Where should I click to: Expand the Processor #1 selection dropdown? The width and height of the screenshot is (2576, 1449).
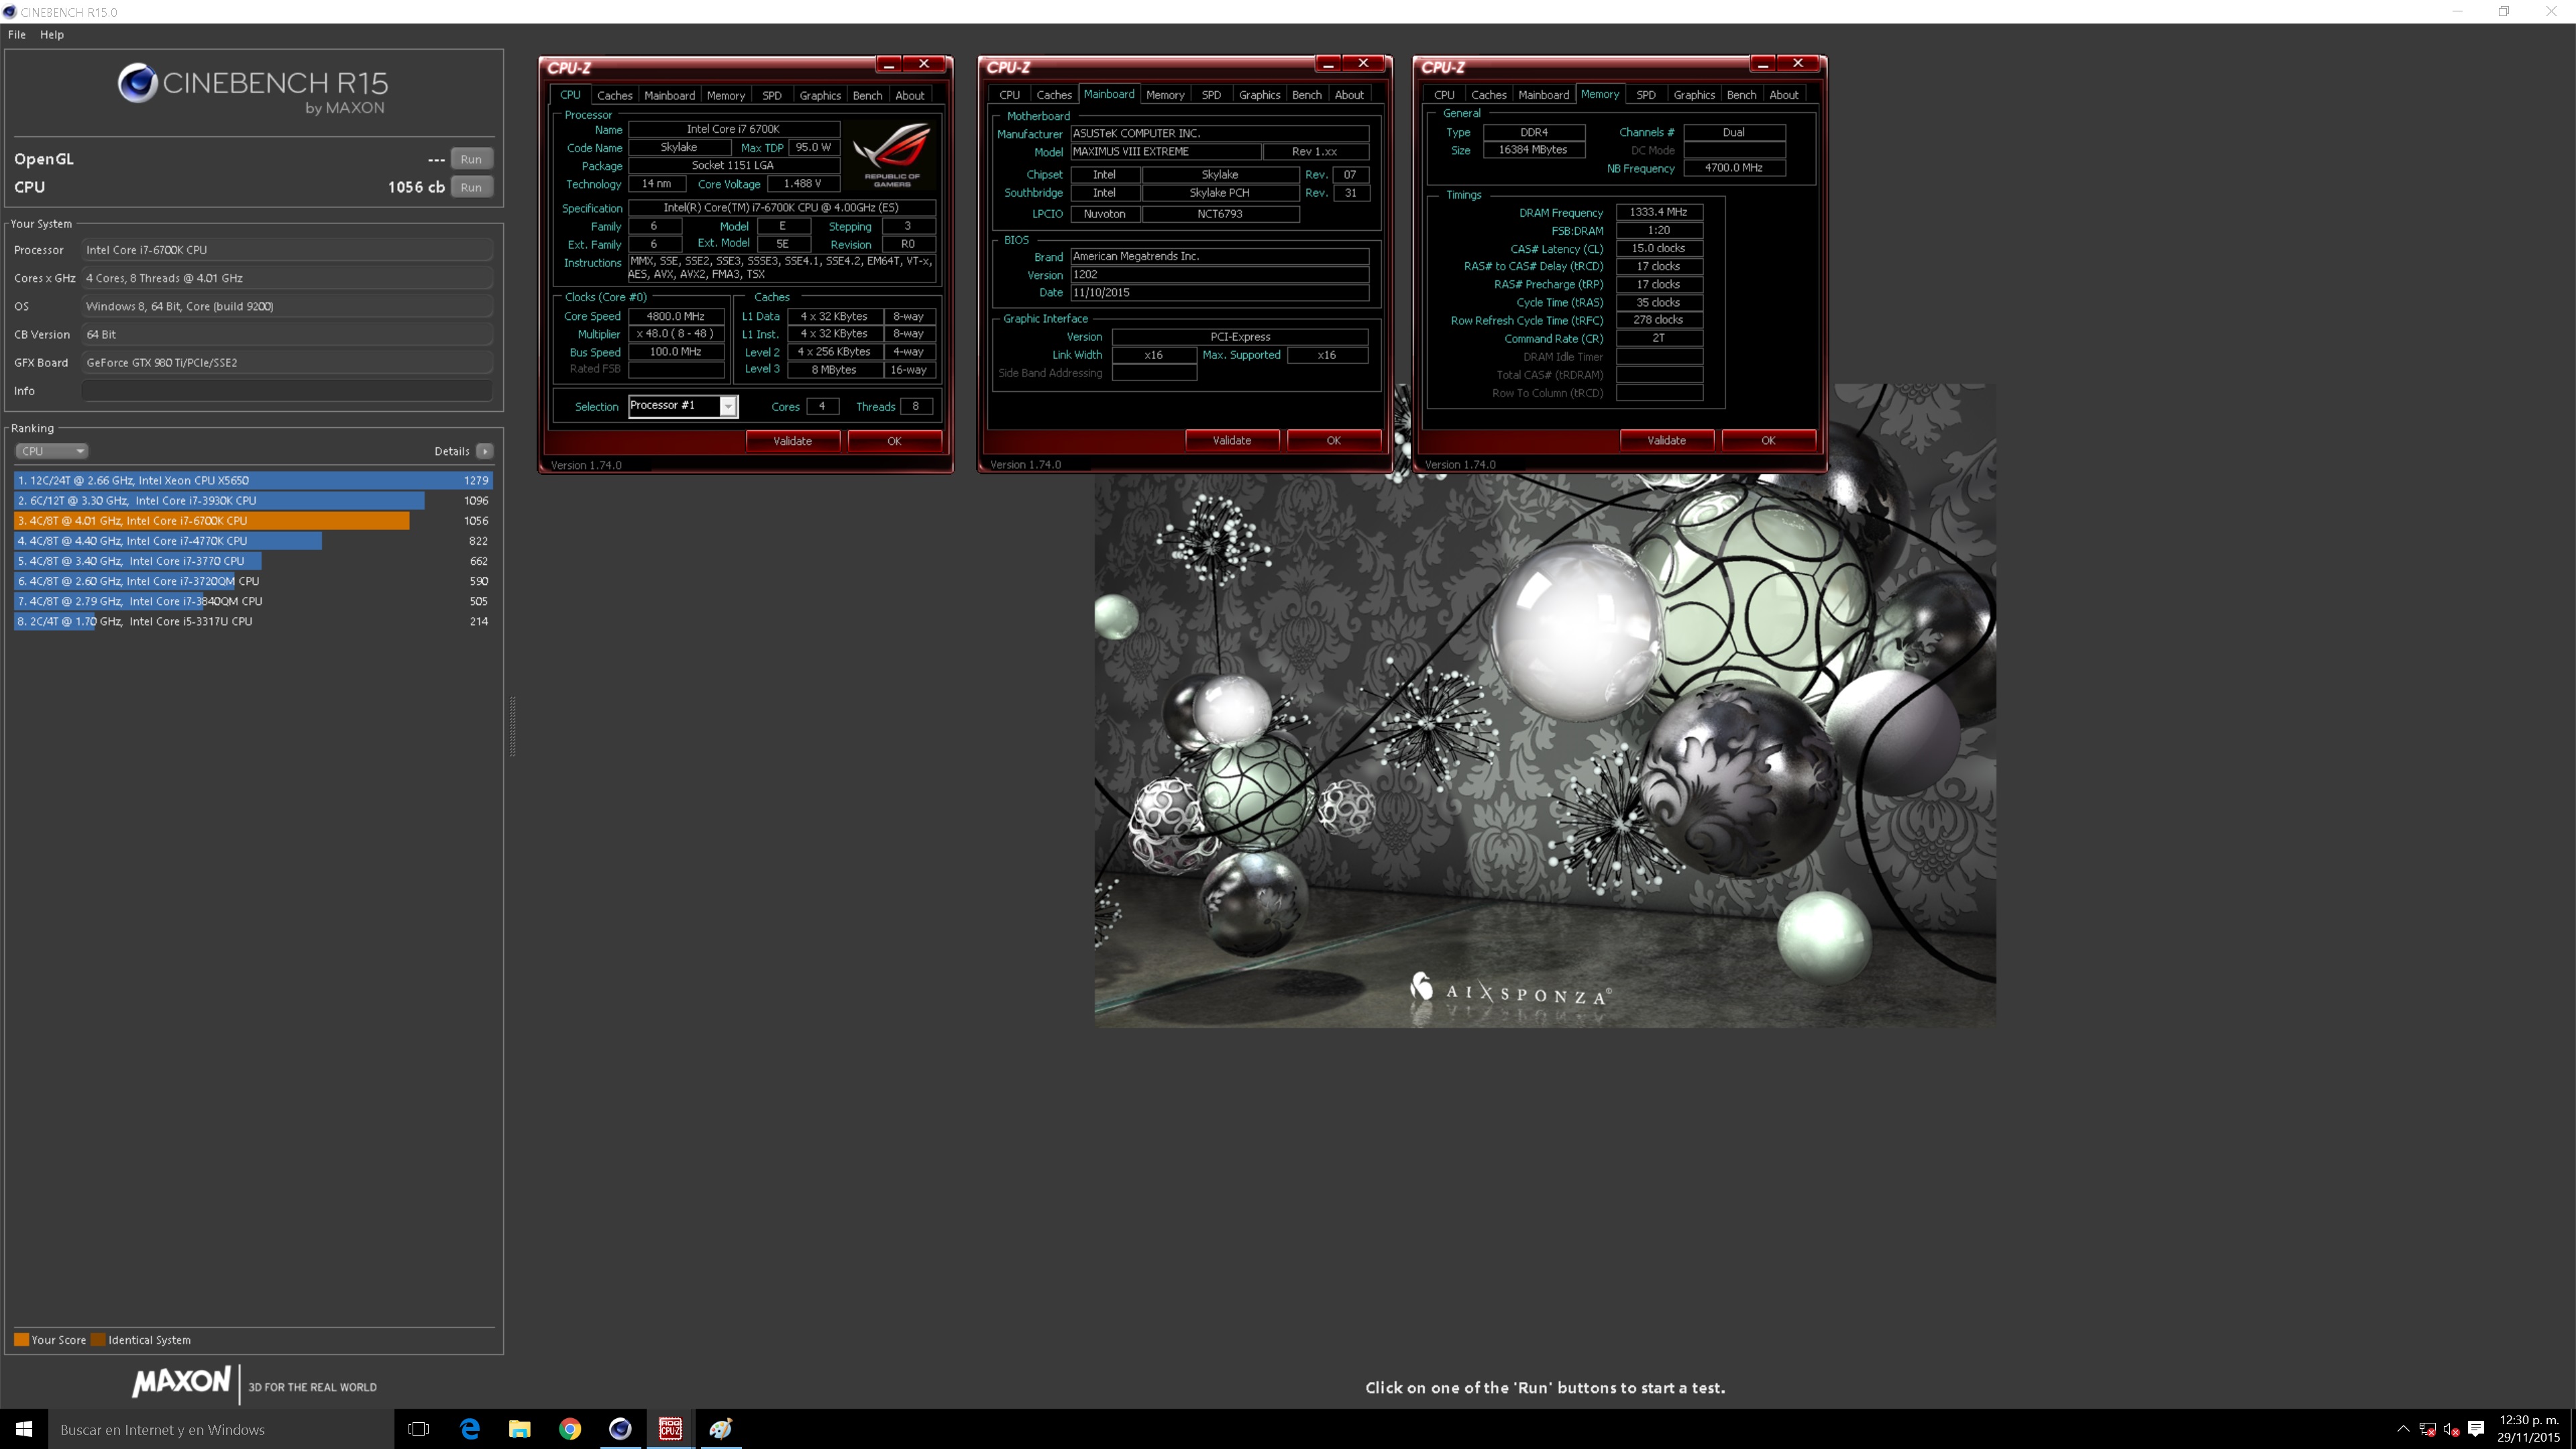tap(728, 406)
